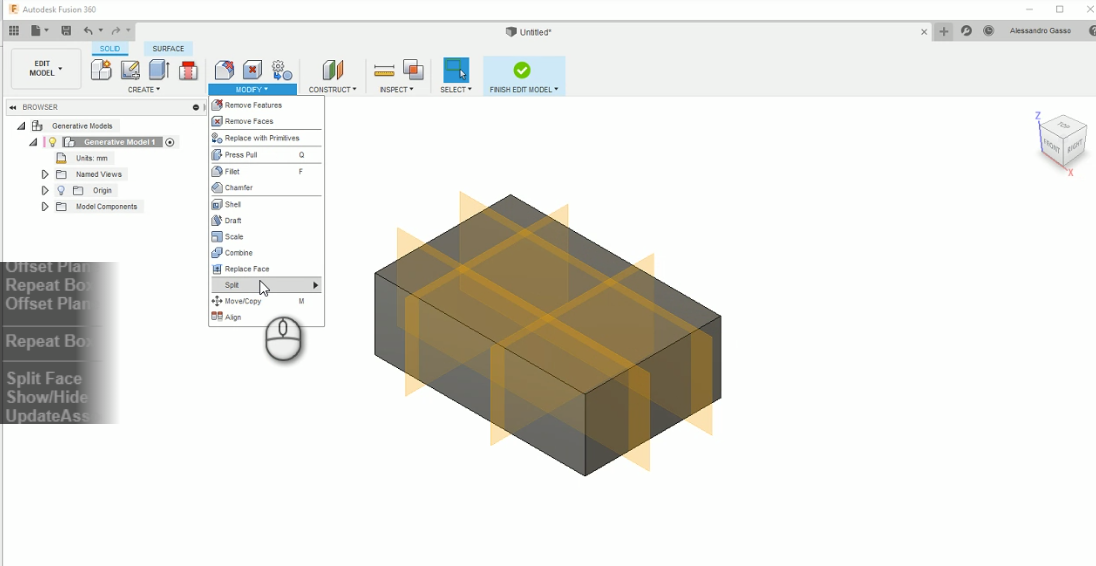Select the Extrude tool icon
The height and width of the screenshot is (566, 1096).
[x=159, y=70]
